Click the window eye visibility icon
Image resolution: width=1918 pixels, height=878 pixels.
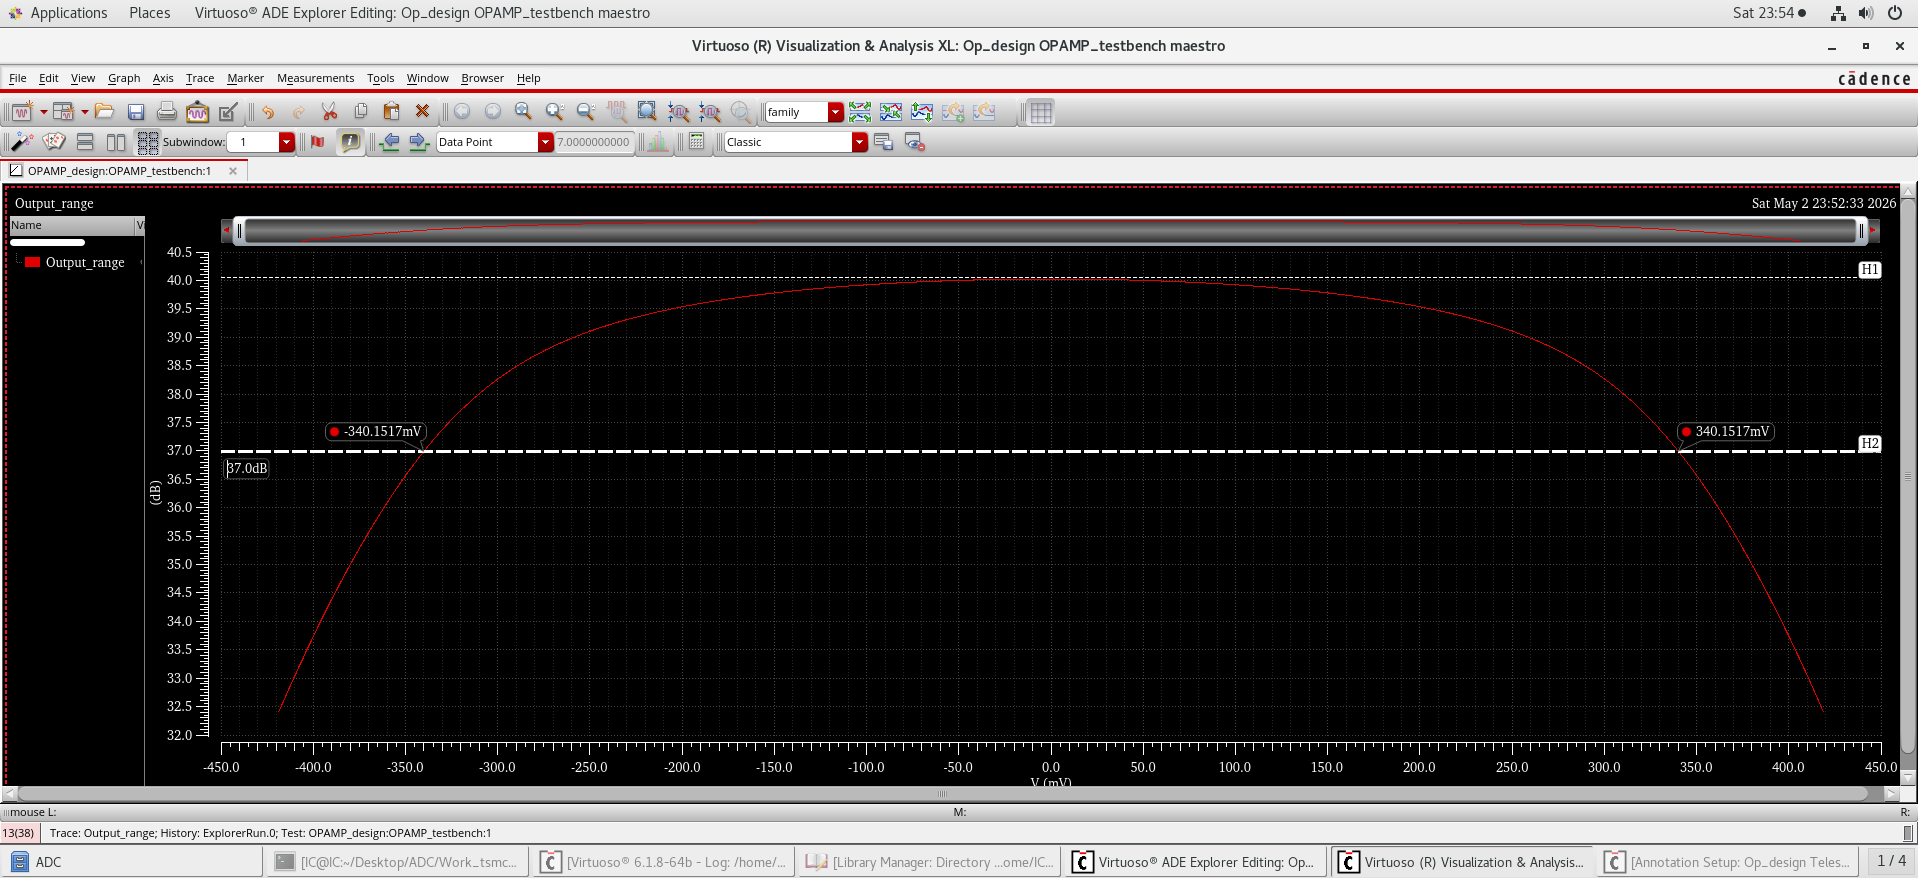coord(914,142)
